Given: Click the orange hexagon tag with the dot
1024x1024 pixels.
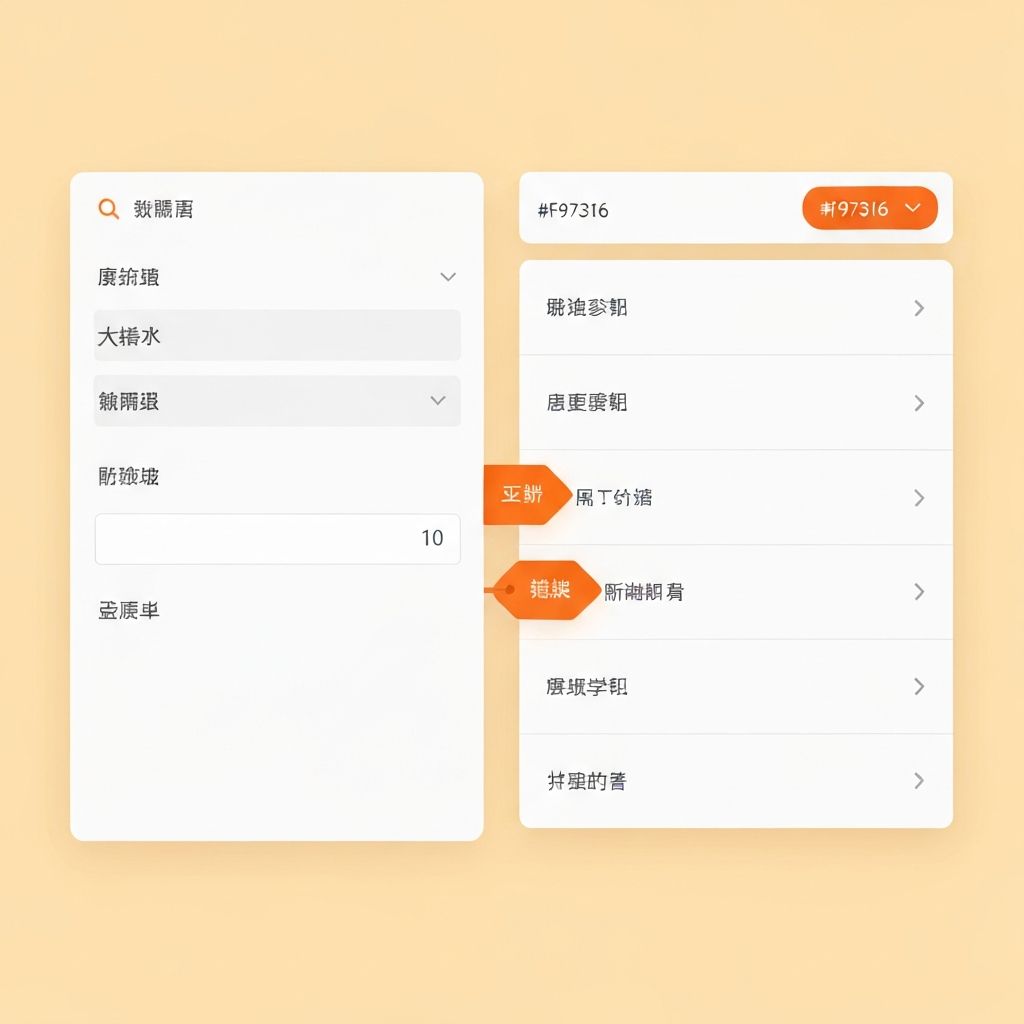Looking at the screenshot, I should click(545, 590).
